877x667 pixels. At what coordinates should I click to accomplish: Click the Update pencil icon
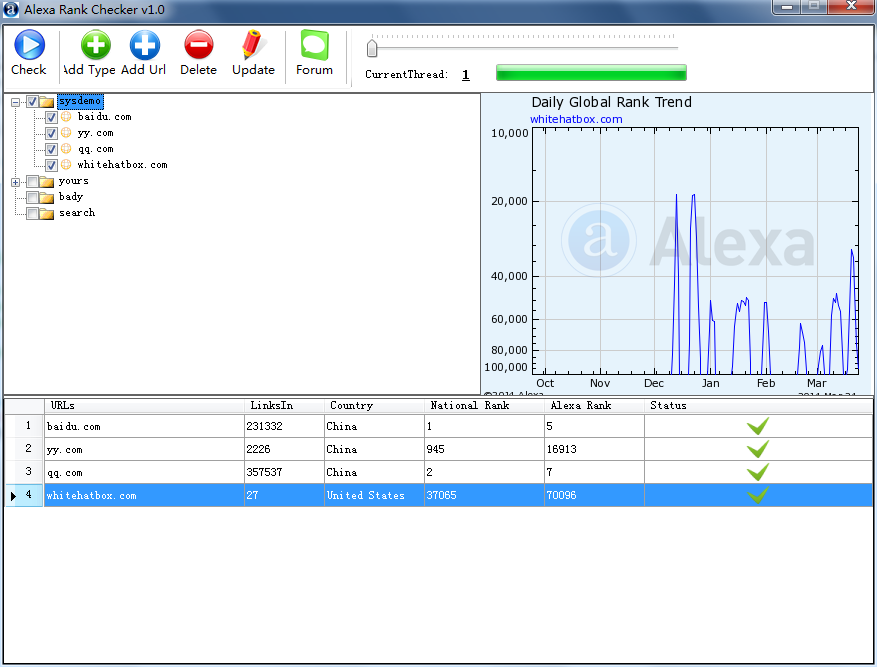(253, 45)
